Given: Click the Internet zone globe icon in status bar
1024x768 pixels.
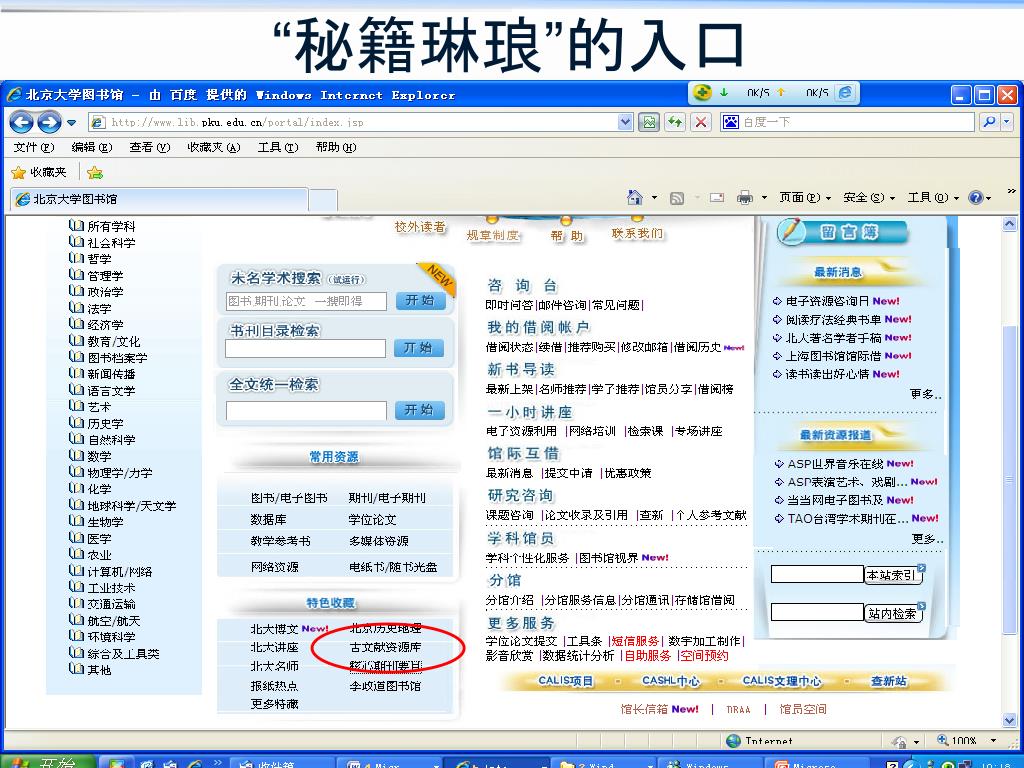Looking at the screenshot, I should (x=733, y=741).
